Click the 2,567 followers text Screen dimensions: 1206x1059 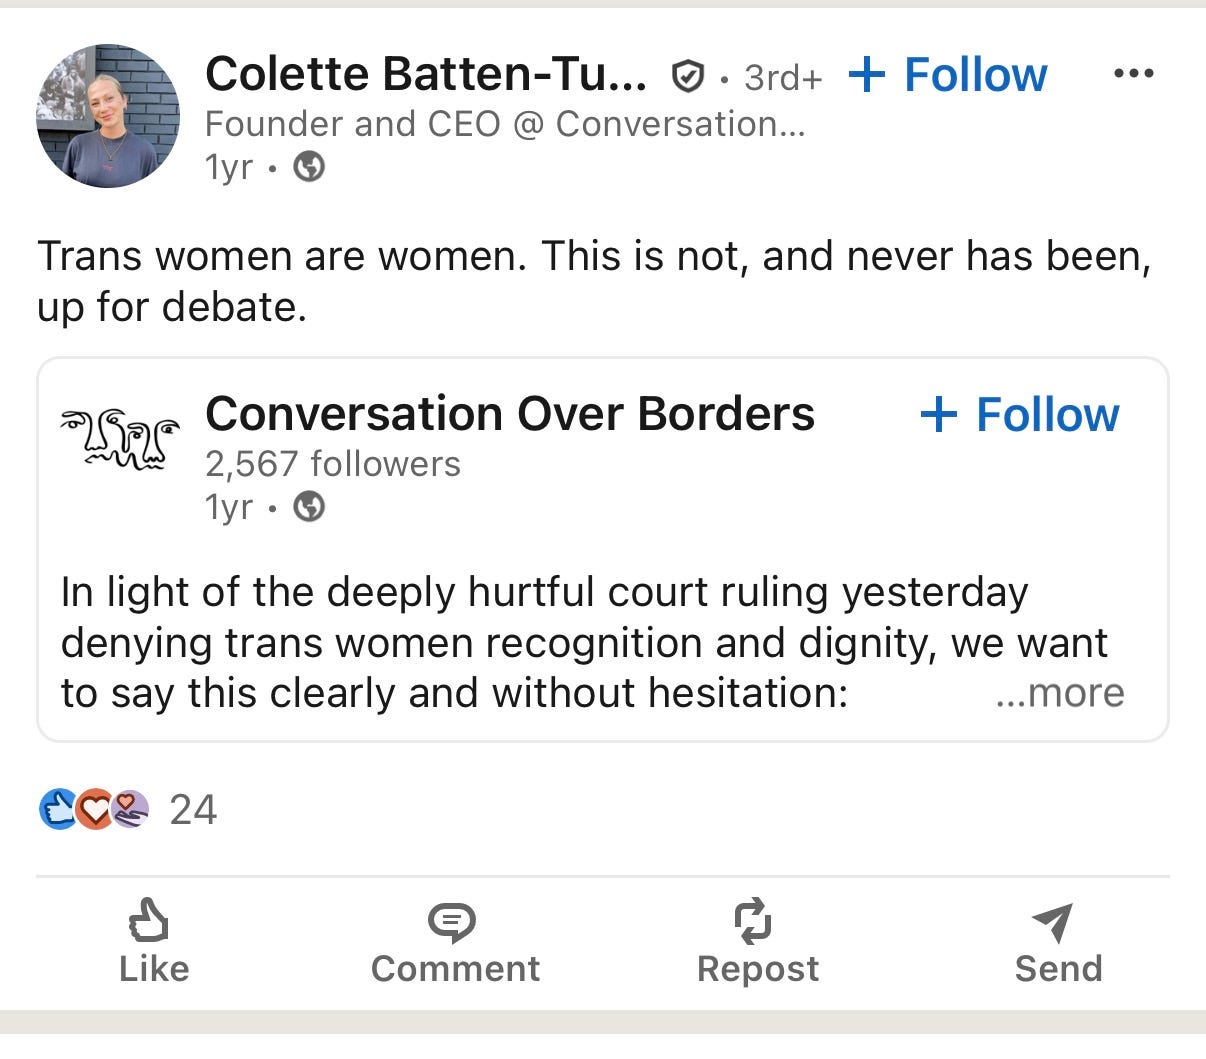(333, 464)
